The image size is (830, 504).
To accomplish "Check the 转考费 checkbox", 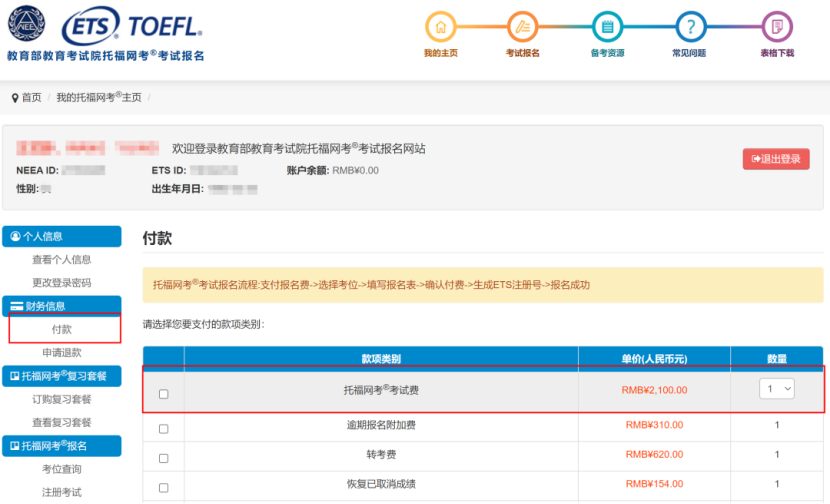I will (x=164, y=458).
